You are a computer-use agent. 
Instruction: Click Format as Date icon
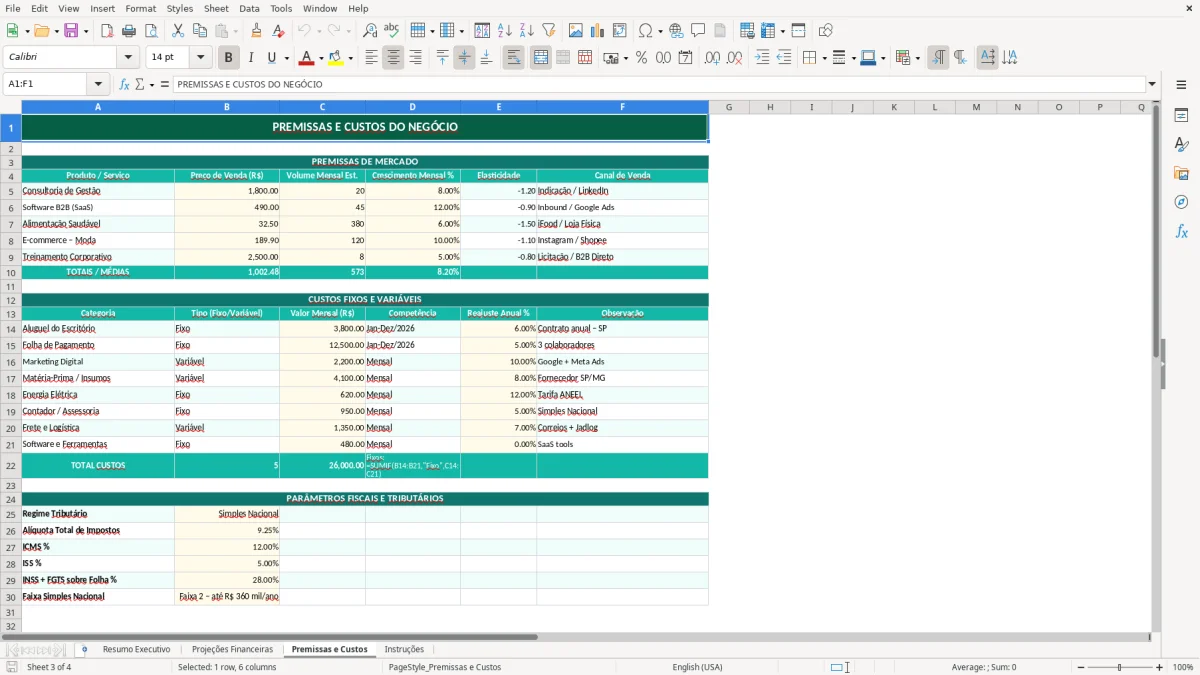point(686,58)
